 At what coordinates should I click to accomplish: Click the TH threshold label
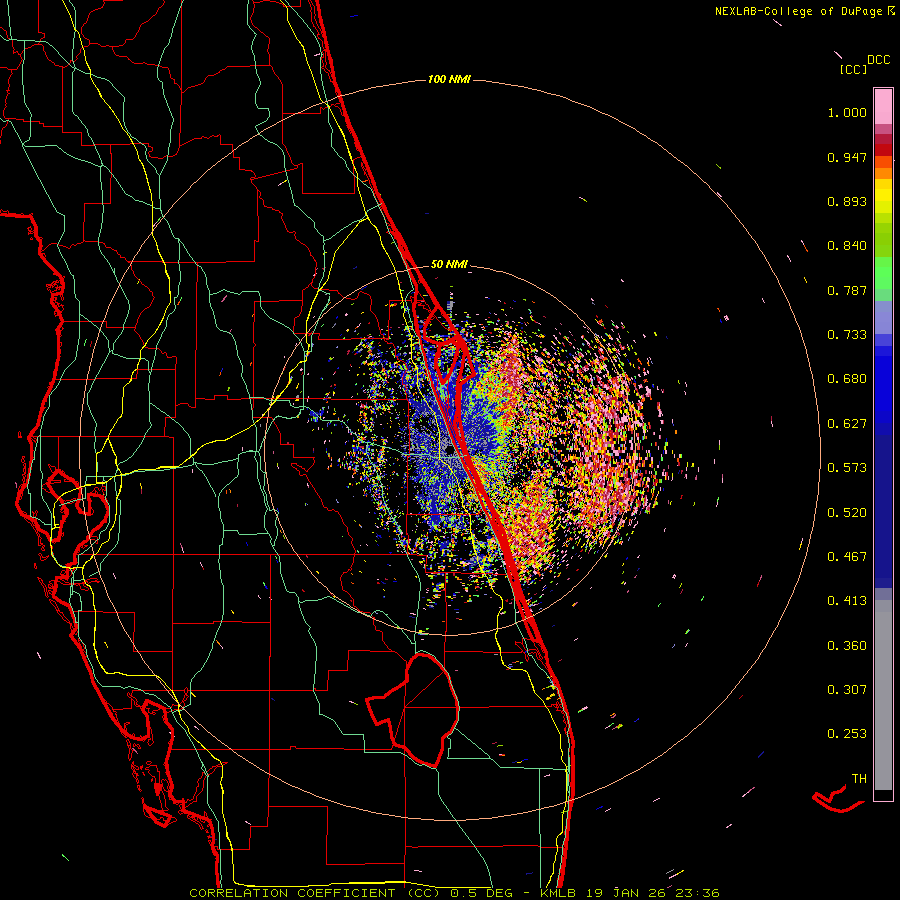click(x=859, y=779)
